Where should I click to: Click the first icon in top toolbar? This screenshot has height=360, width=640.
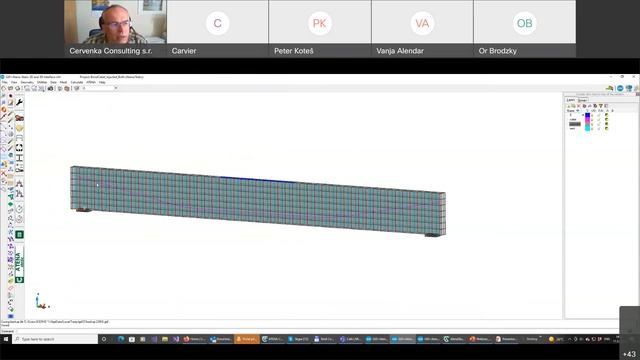tap(3, 88)
